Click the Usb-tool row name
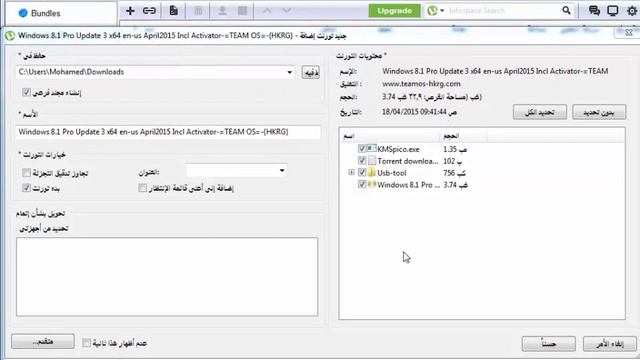 392,173
